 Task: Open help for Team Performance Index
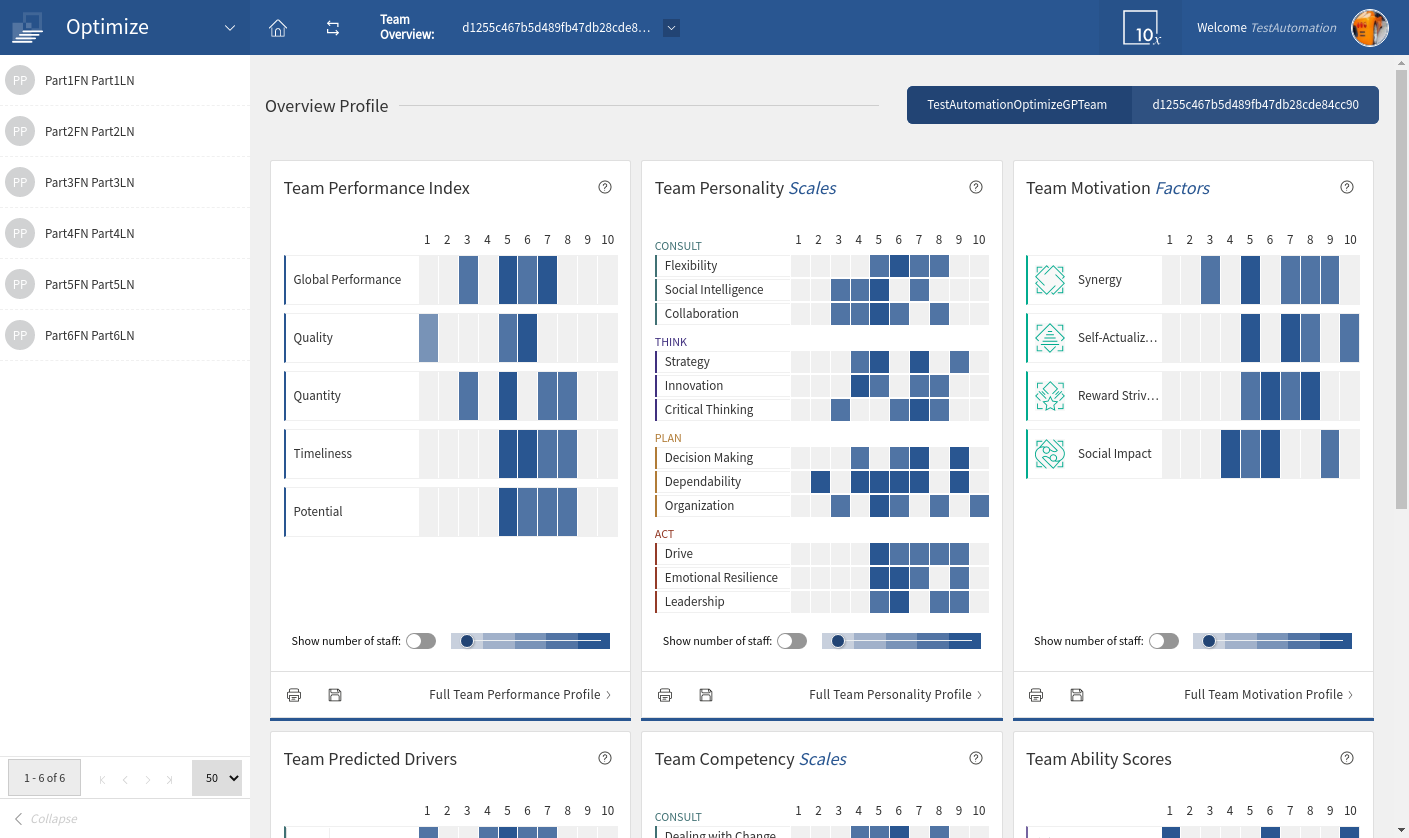pos(605,187)
